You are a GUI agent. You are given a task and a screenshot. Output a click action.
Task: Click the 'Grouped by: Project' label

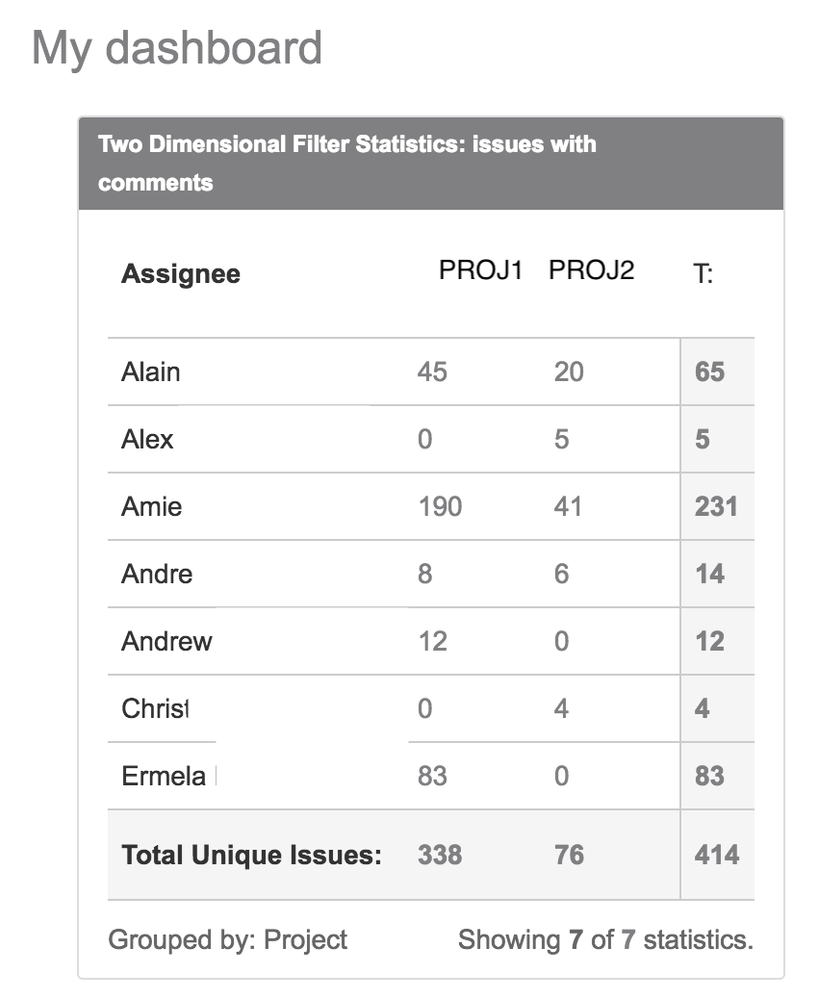(228, 940)
